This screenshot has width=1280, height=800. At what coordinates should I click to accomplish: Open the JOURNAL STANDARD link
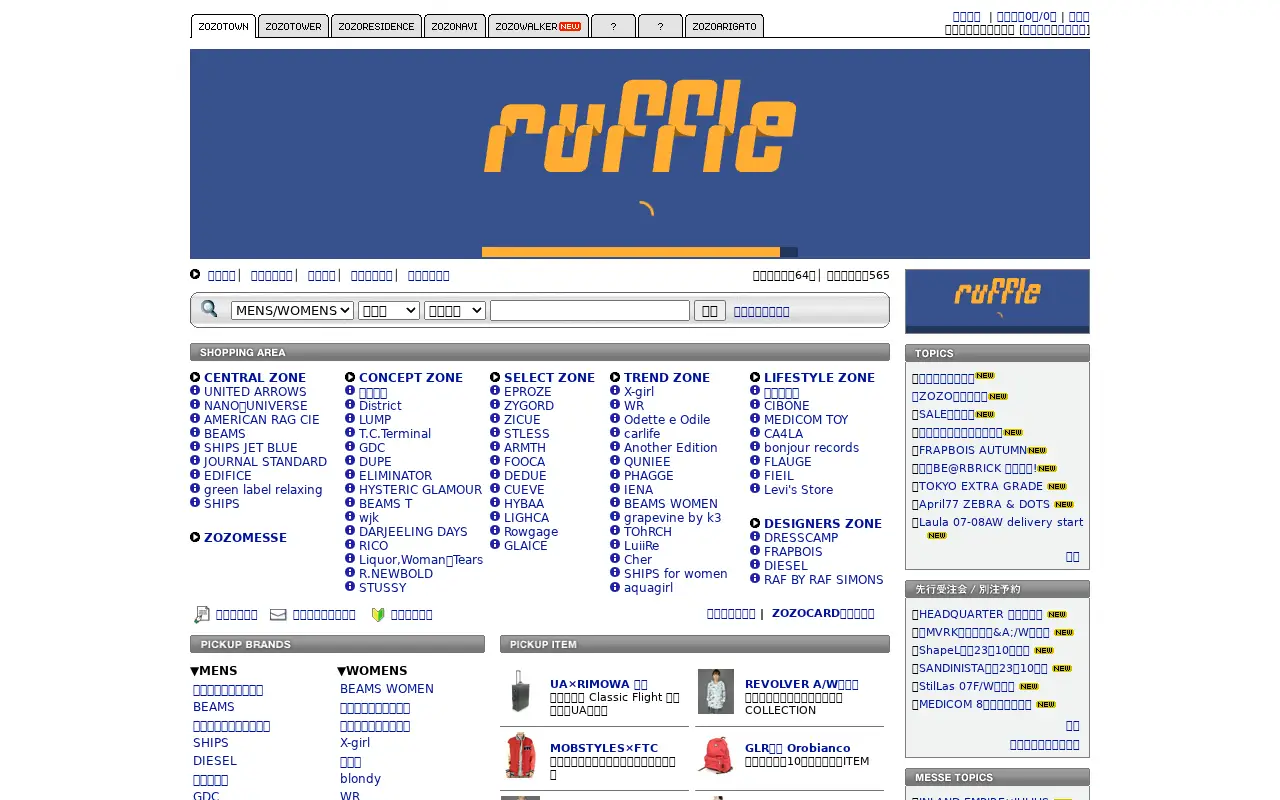[x=265, y=462]
